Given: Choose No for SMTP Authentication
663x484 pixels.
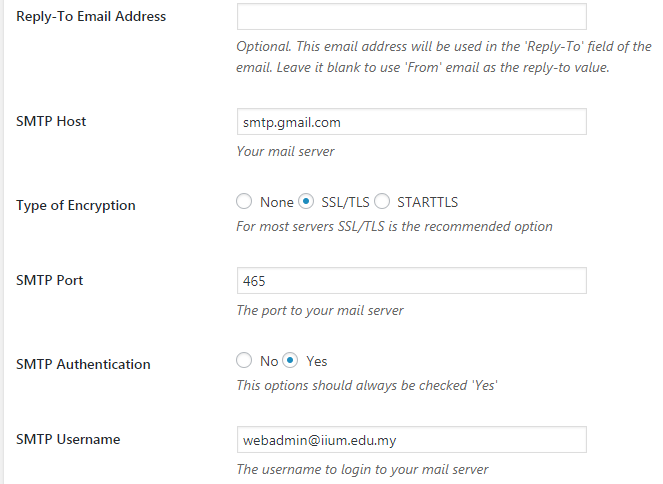Looking at the screenshot, I should click(x=244, y=361).
